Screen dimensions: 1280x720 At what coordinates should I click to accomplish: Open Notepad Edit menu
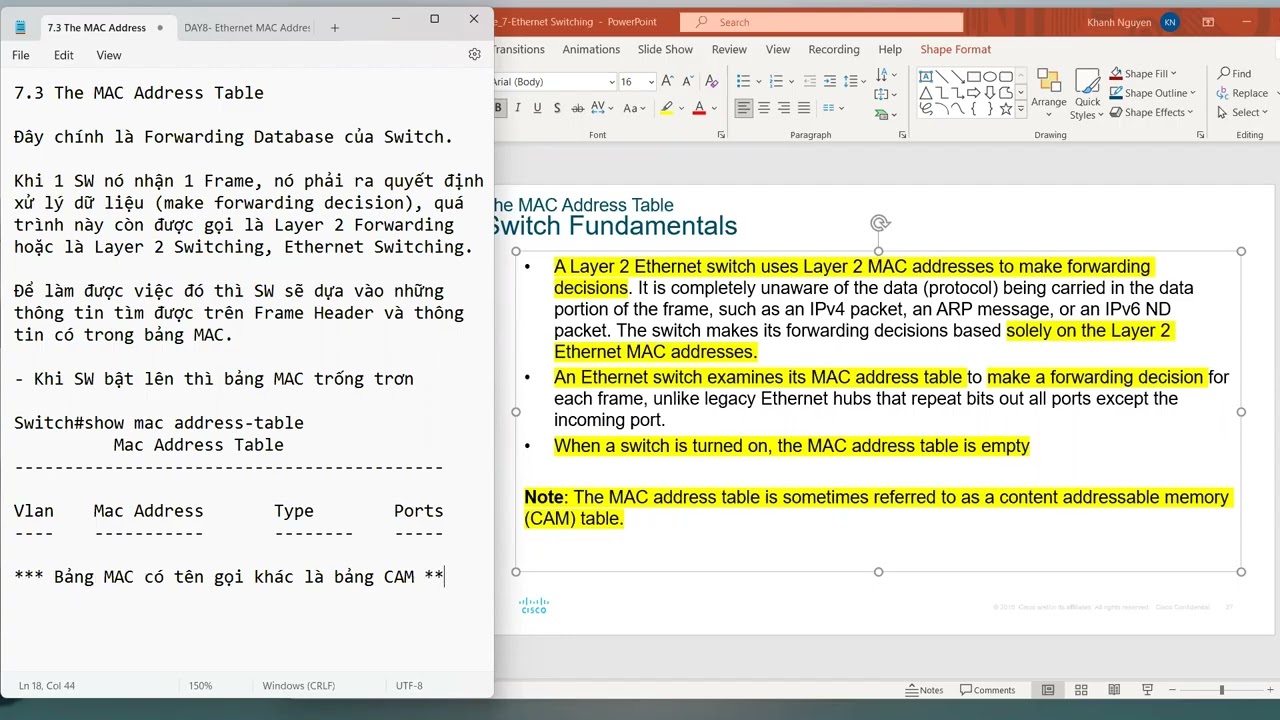click(x=64, y=55)
